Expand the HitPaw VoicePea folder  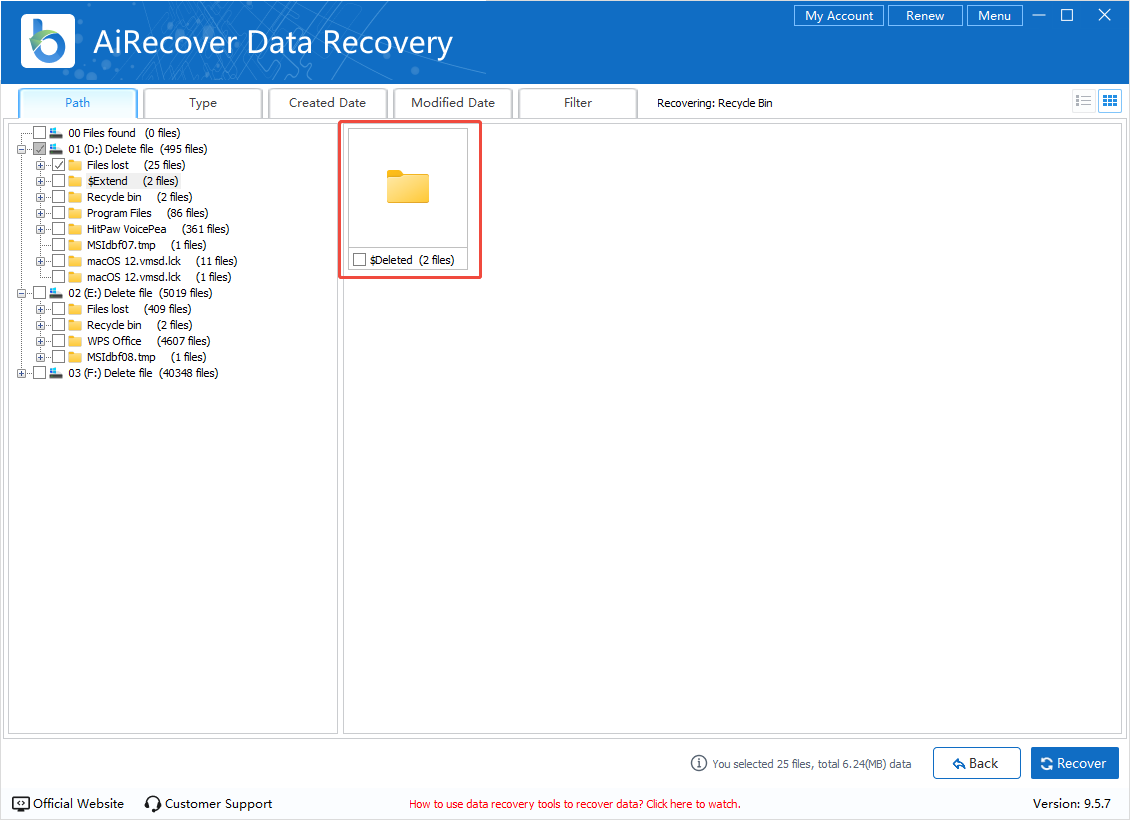41,229
